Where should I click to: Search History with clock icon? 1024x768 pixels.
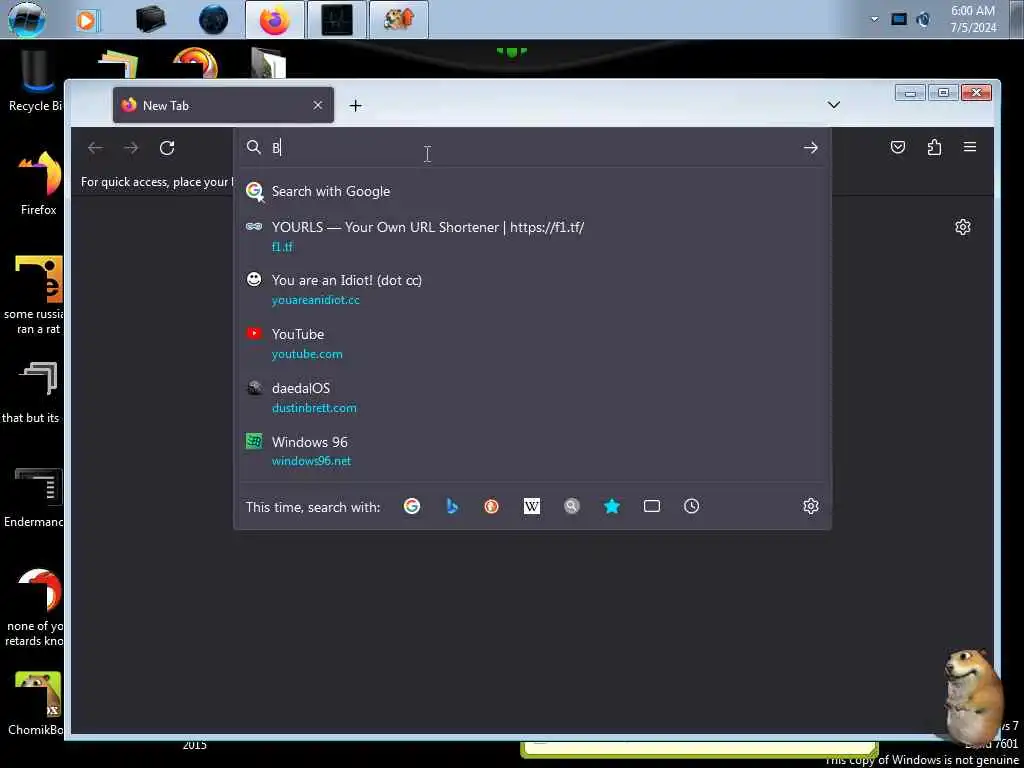point(692,506)
